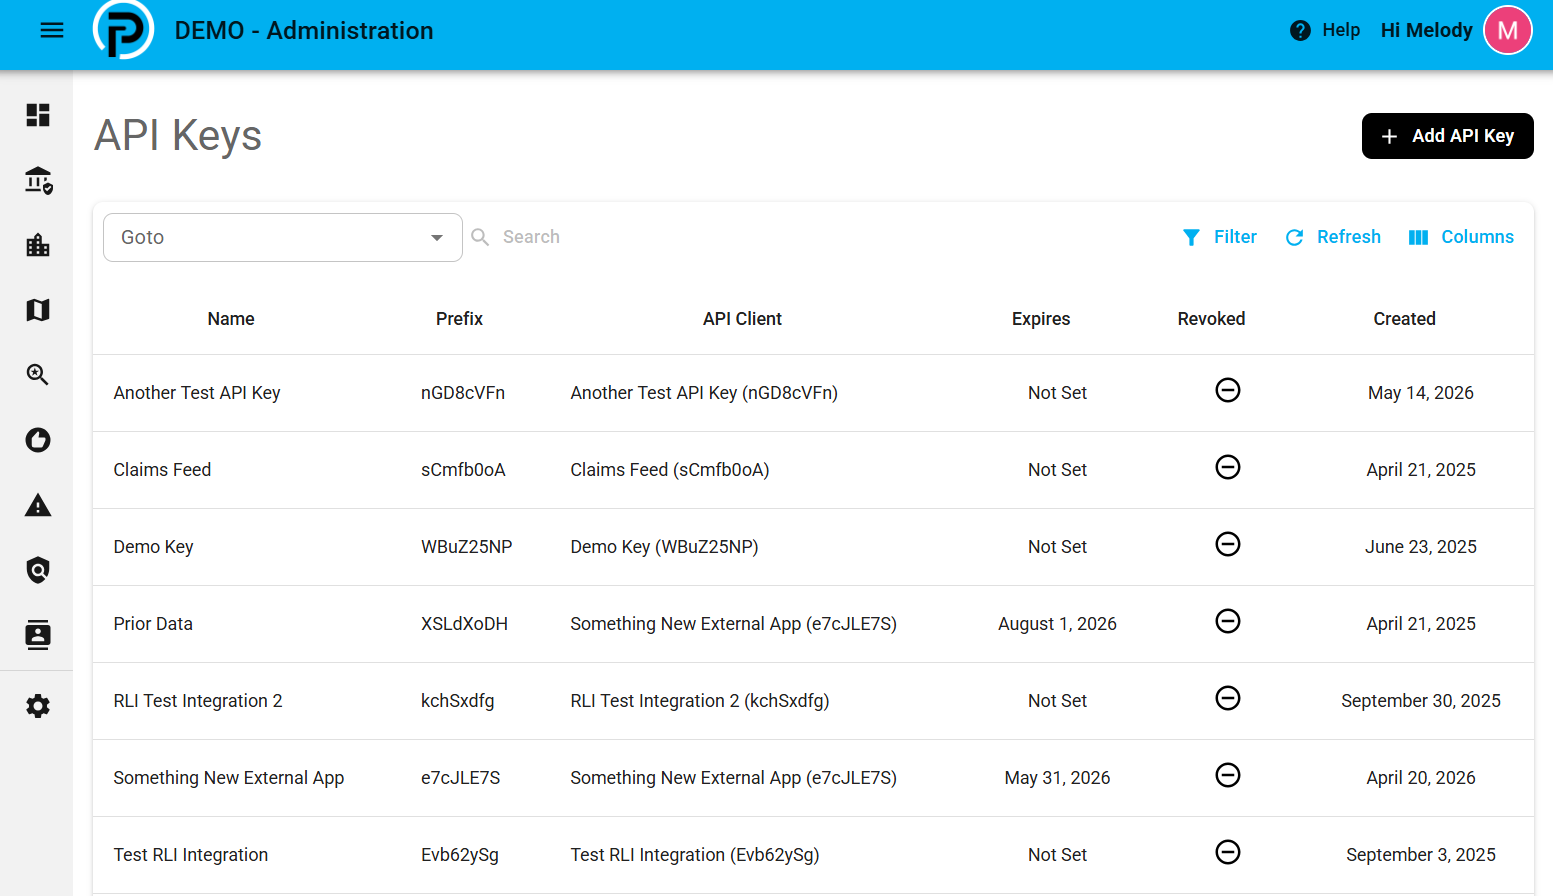
Task: Open the hamburger navigation menu
Action: (52, 30)
